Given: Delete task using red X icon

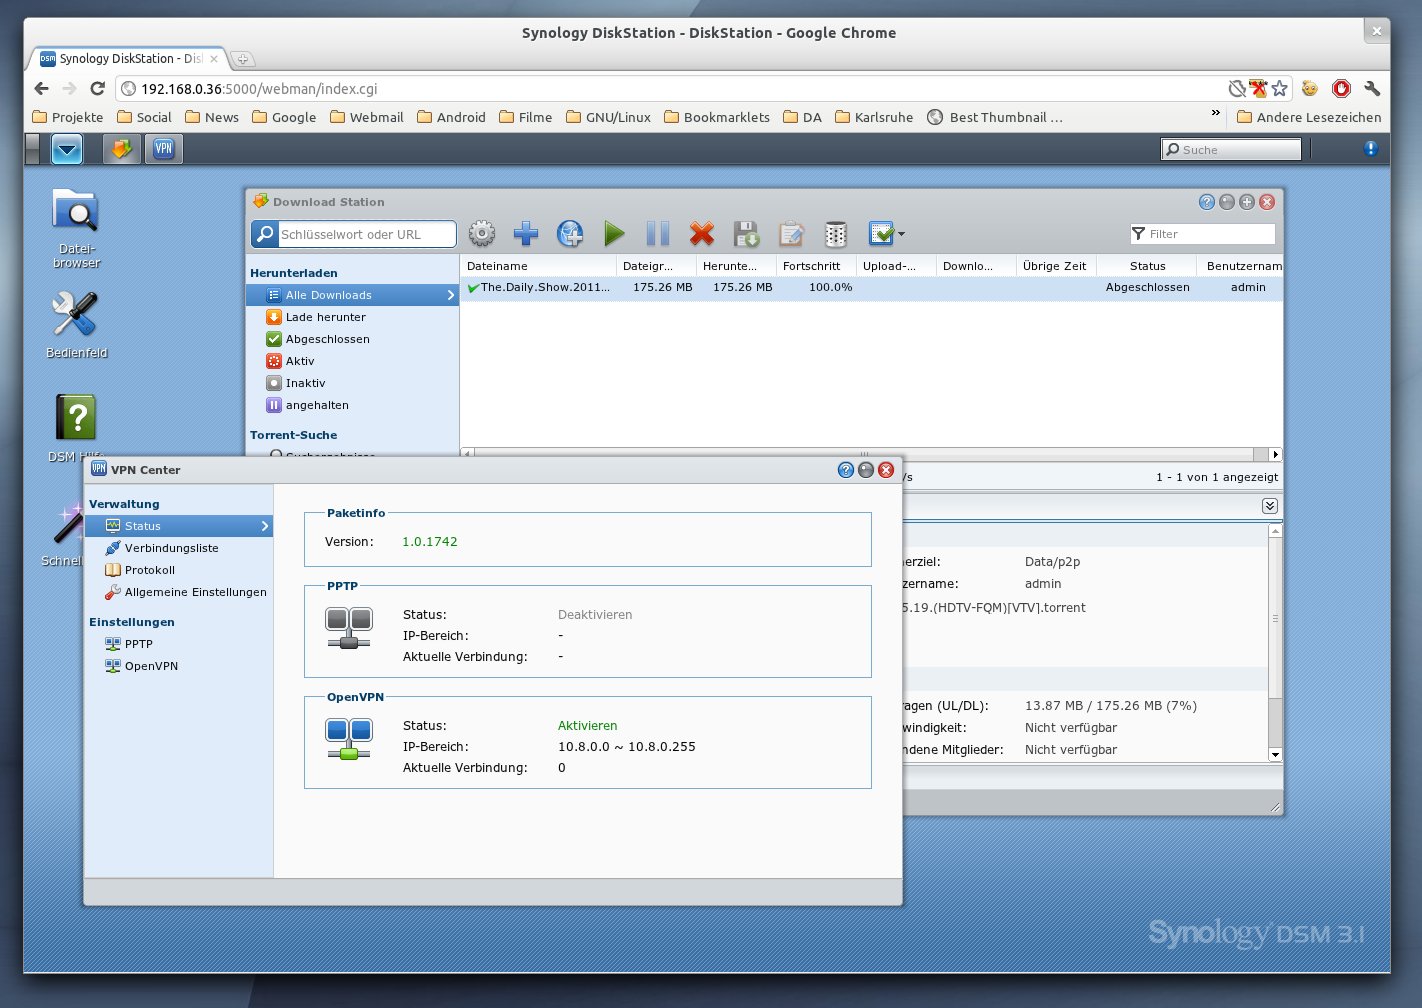Looking at the screenshot, I should tap(702, 234).
